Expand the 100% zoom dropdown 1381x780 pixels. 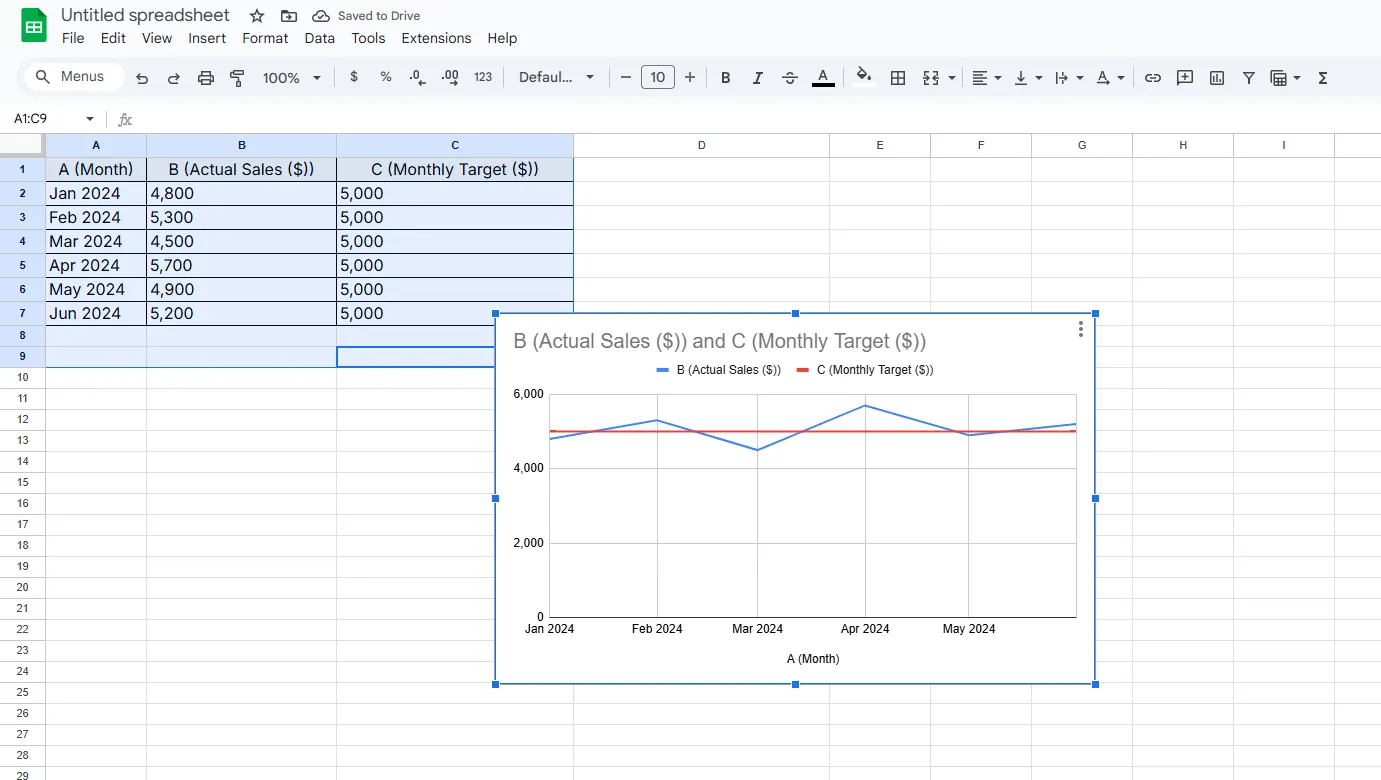(291, 78)
